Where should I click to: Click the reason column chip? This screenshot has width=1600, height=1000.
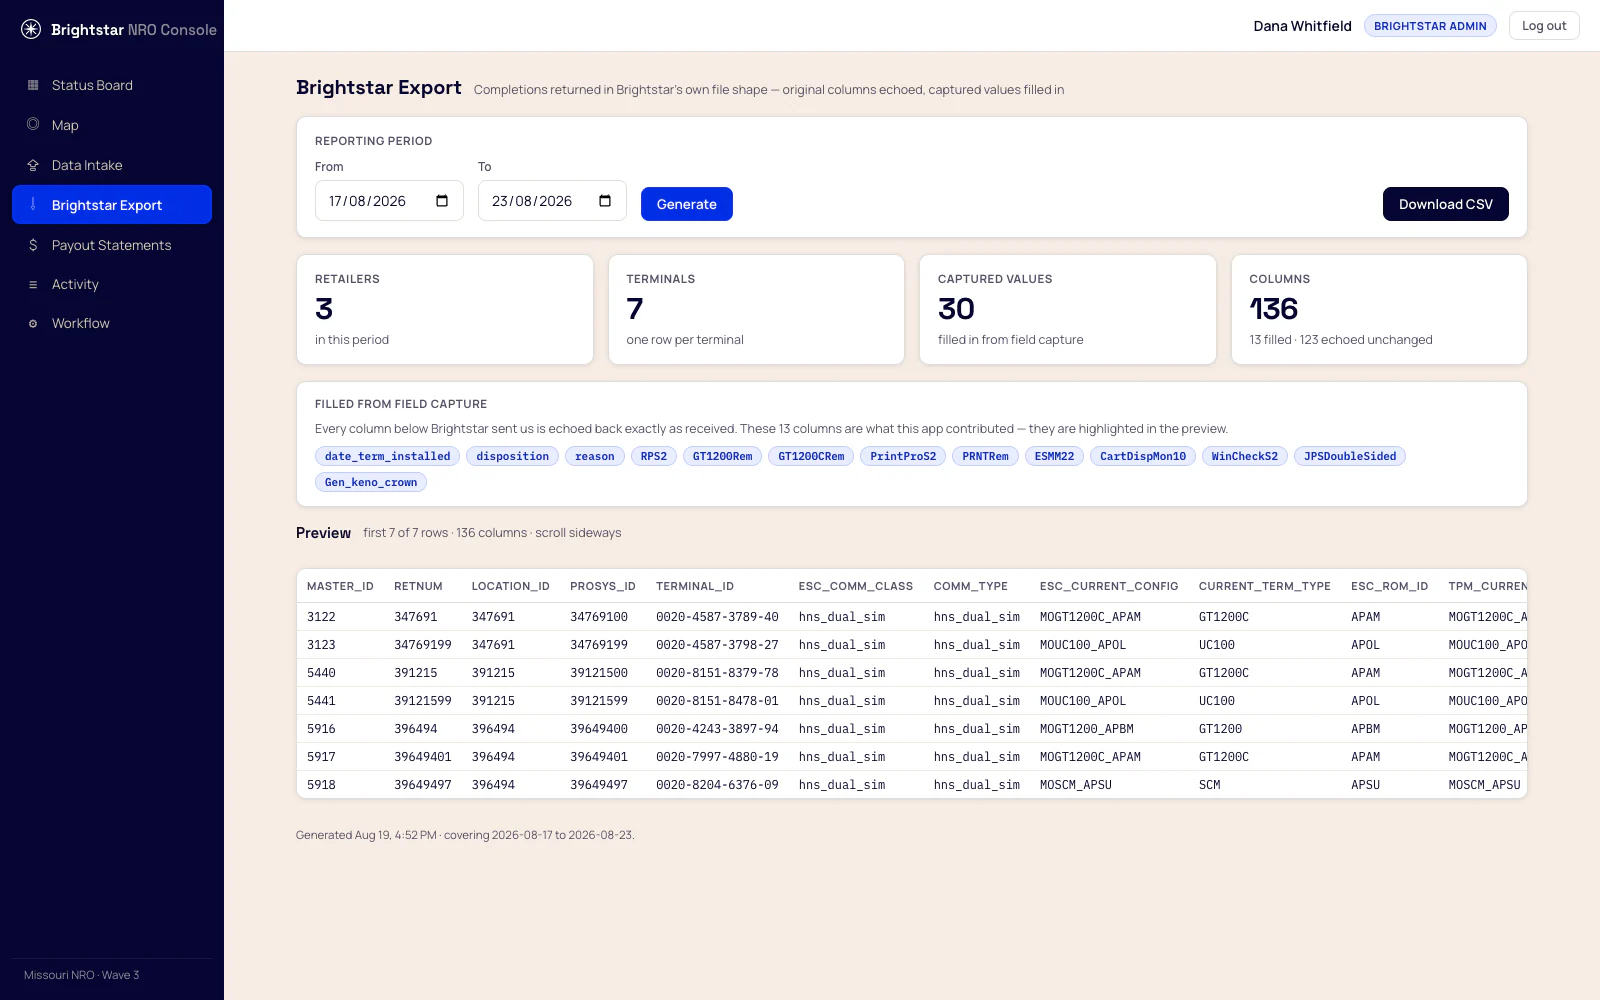[x=595, y=456]
